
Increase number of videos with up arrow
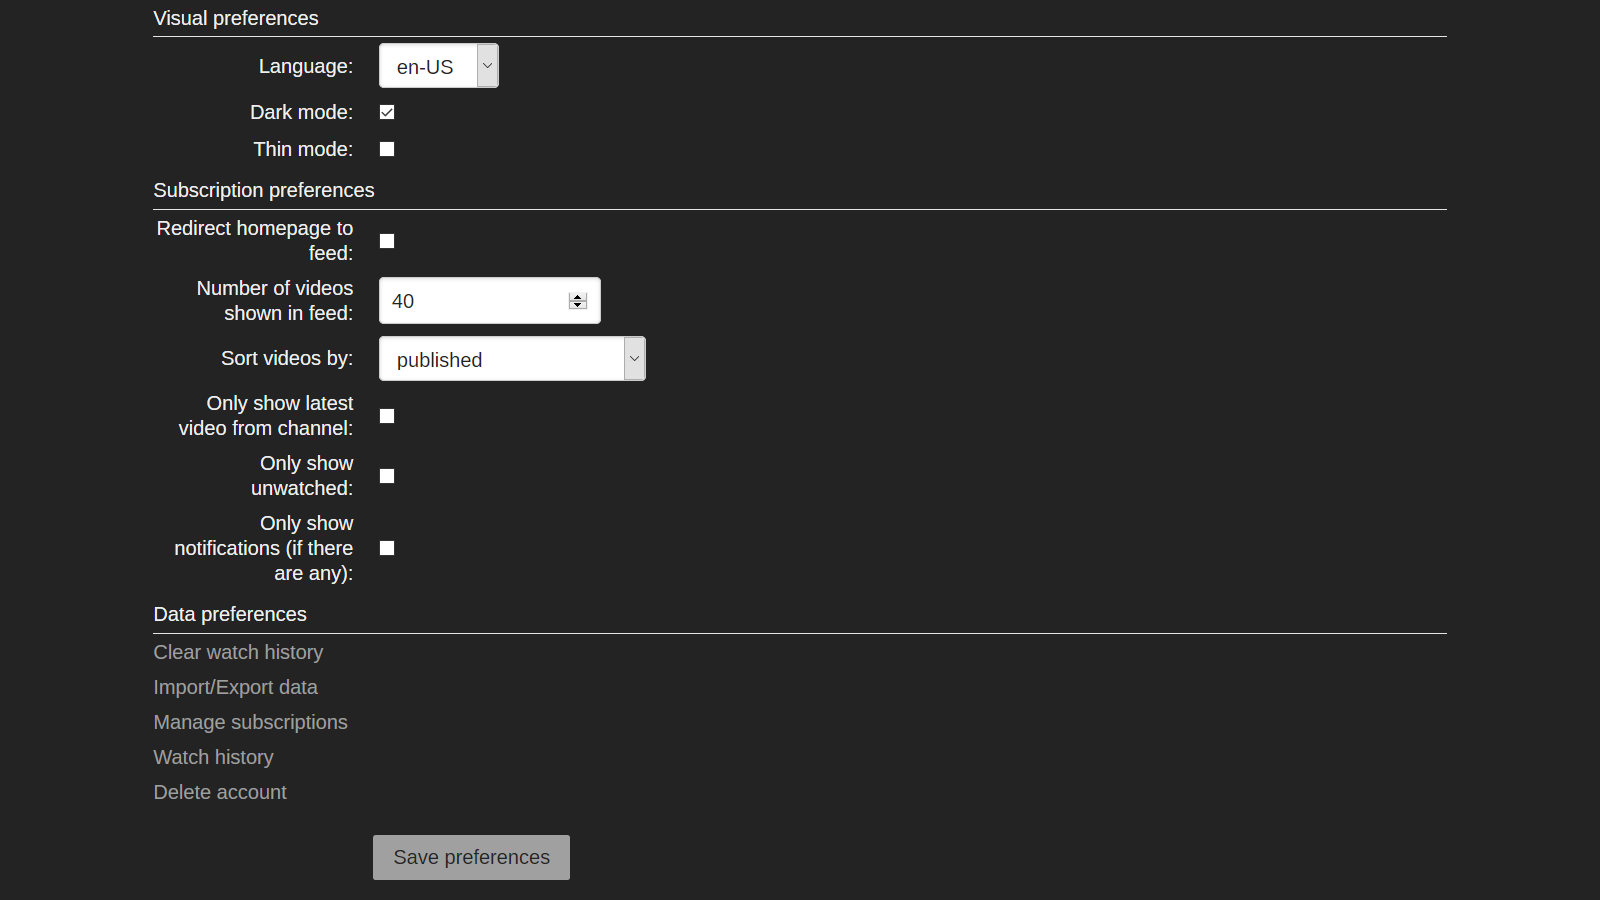(x=578, y=297)
